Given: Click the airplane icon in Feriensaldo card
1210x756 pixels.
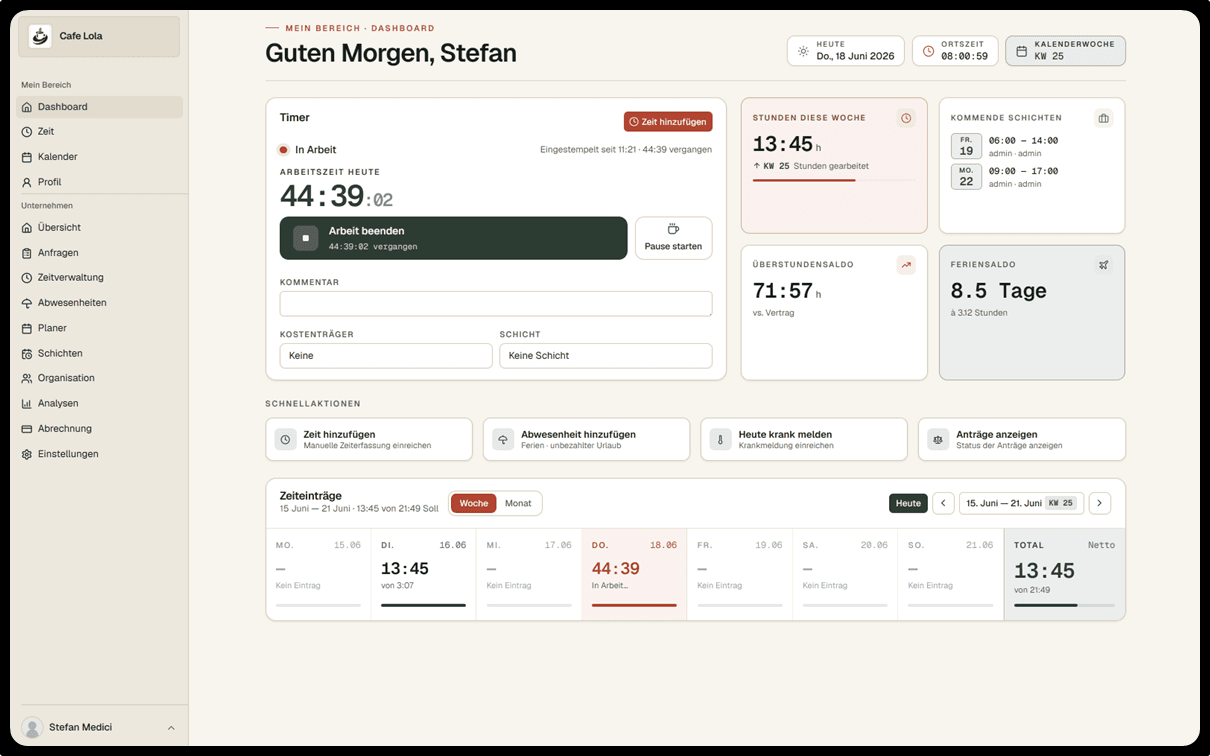Looking at the screenshot, I should coord(1103,265).
